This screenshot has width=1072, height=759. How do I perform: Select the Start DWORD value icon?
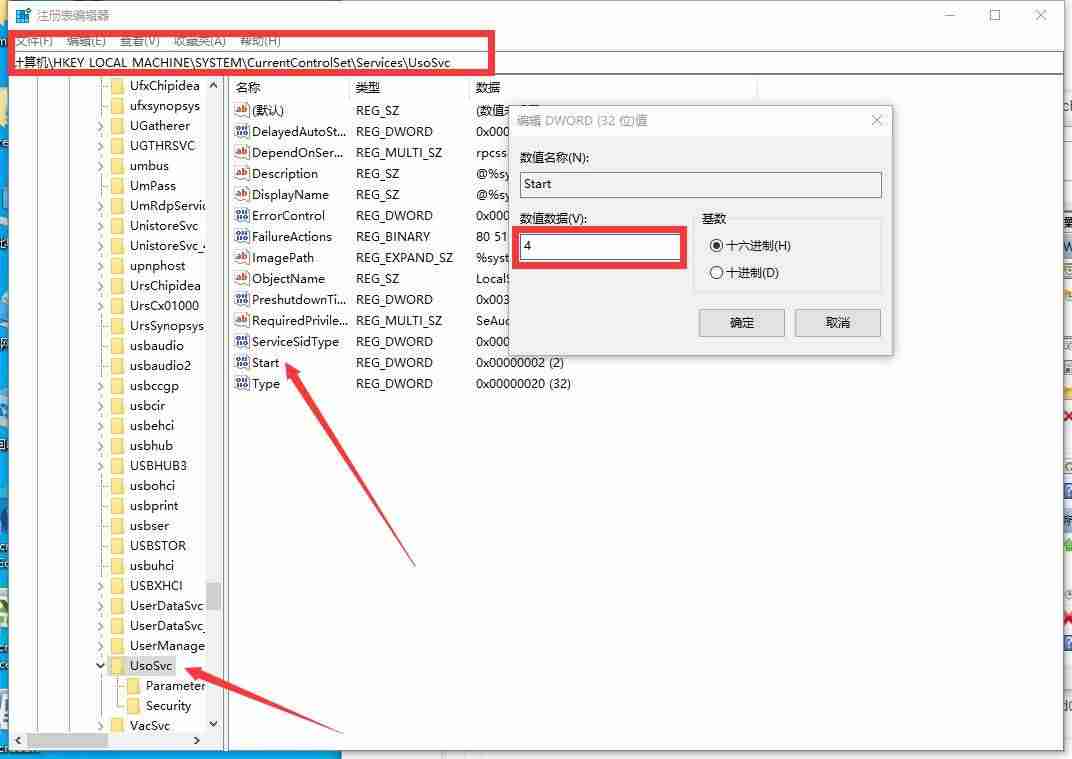tap(242, 362)
